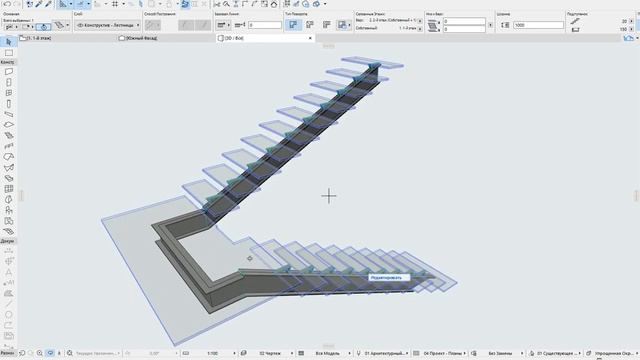Image resolution: width=640 pixels, height=360 pixels.
Task: Choose the Zone tool
Action: tap(9, 221)
